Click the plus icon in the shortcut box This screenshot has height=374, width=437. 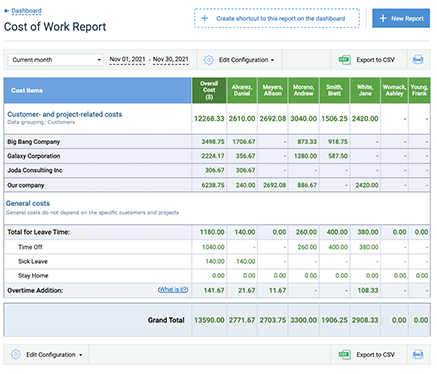coord(205,18)
